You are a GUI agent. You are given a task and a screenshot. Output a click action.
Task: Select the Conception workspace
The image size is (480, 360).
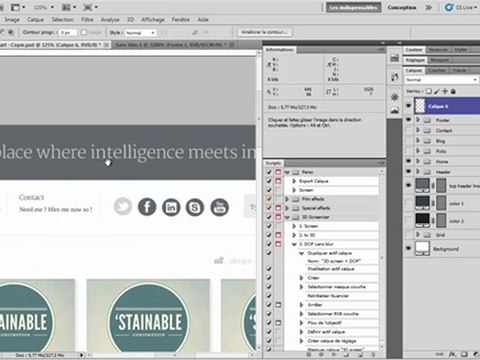pyautogui.click(x=402, y=7)
